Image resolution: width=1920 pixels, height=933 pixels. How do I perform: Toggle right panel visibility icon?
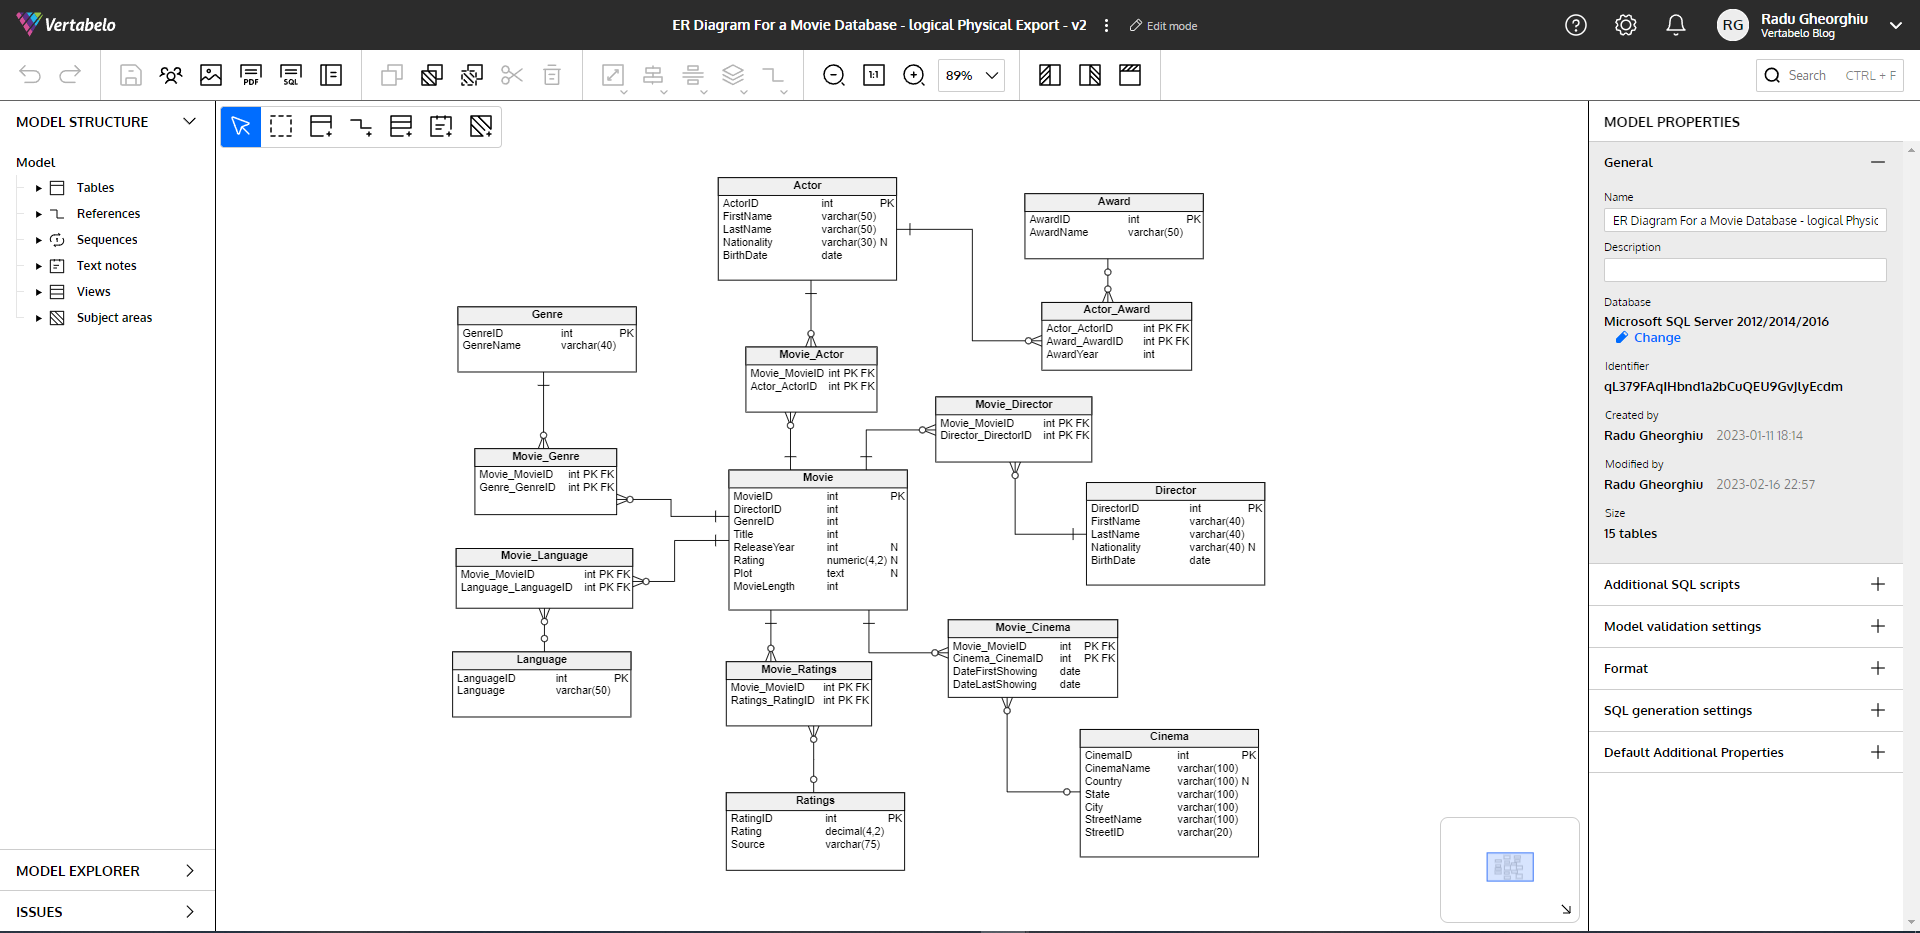click(1090, 75)
